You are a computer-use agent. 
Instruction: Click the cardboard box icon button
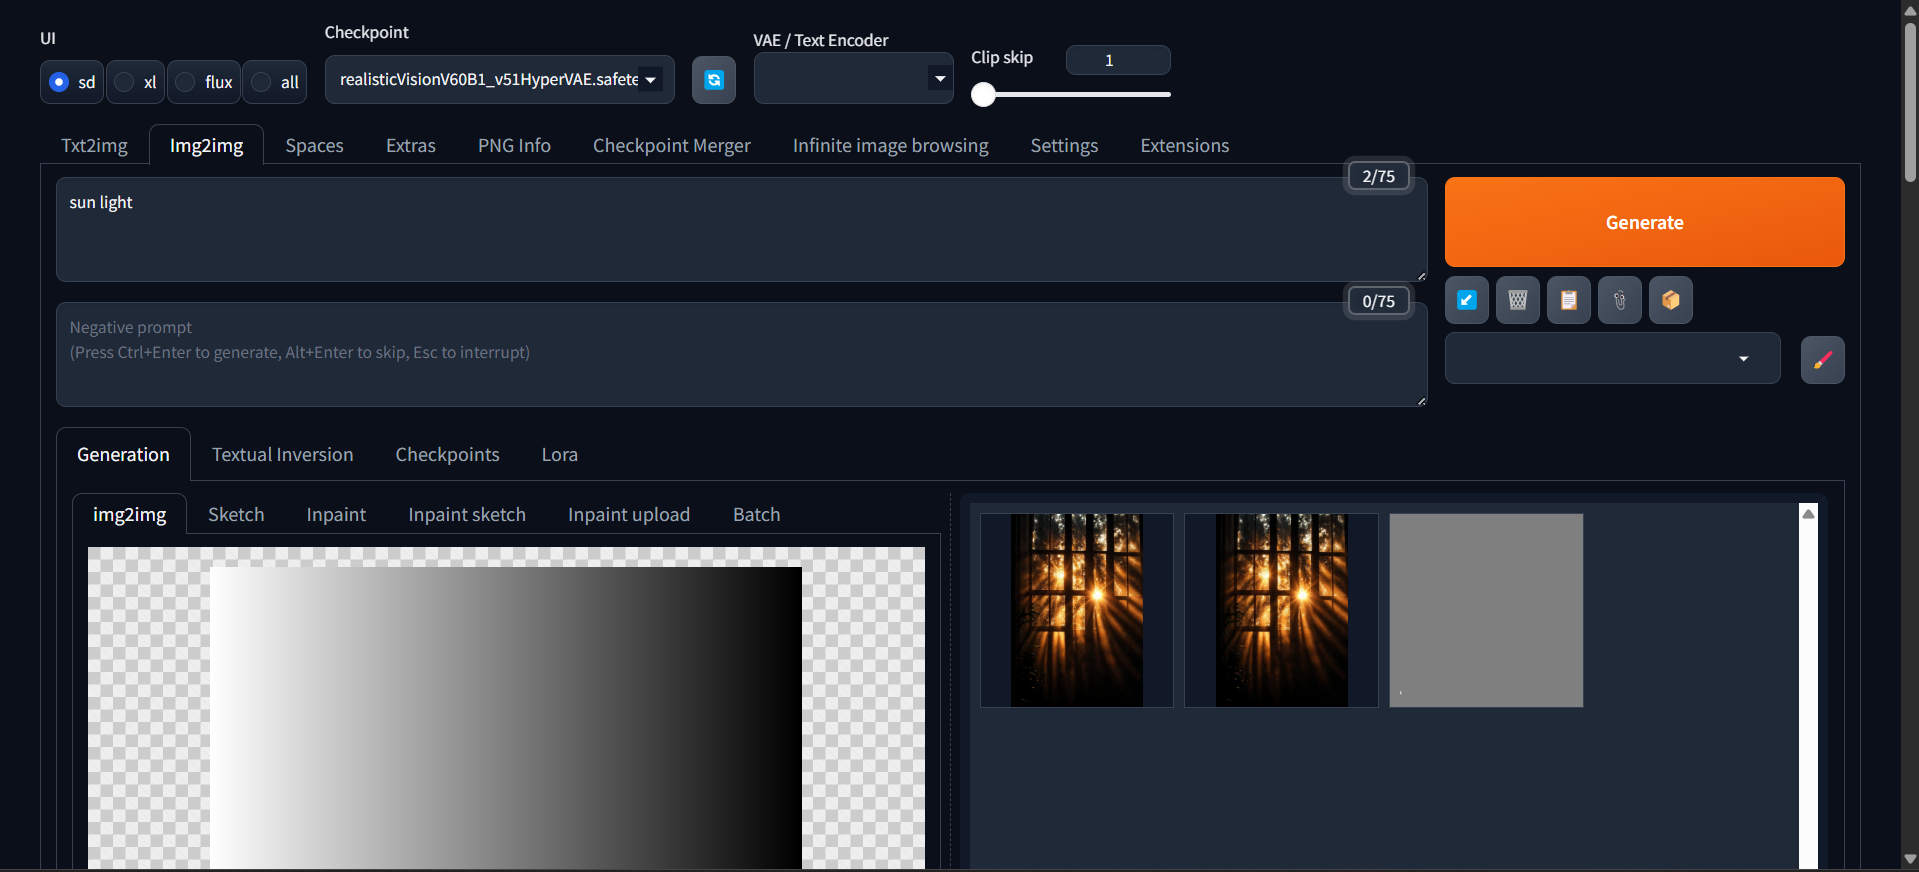click(x=1670, y=300)
